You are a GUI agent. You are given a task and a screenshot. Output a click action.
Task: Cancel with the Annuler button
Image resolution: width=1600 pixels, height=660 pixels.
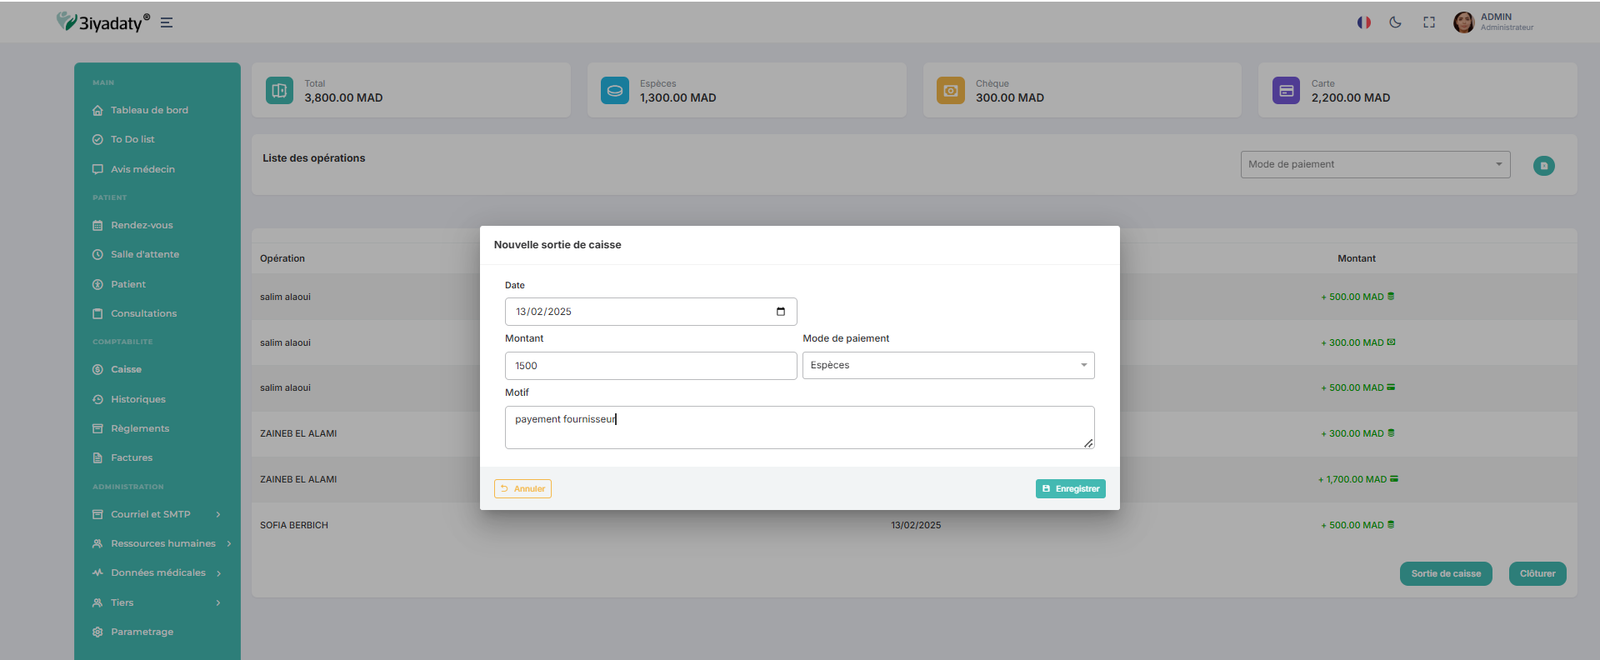[522, 489]
